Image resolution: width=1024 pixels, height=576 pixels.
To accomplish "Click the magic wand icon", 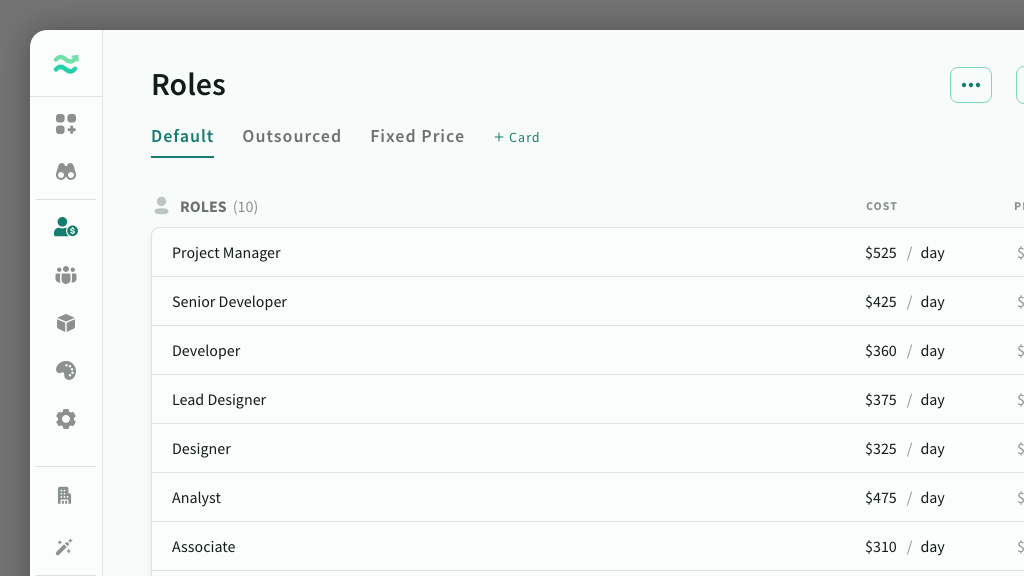I will (x=66, y=546).
